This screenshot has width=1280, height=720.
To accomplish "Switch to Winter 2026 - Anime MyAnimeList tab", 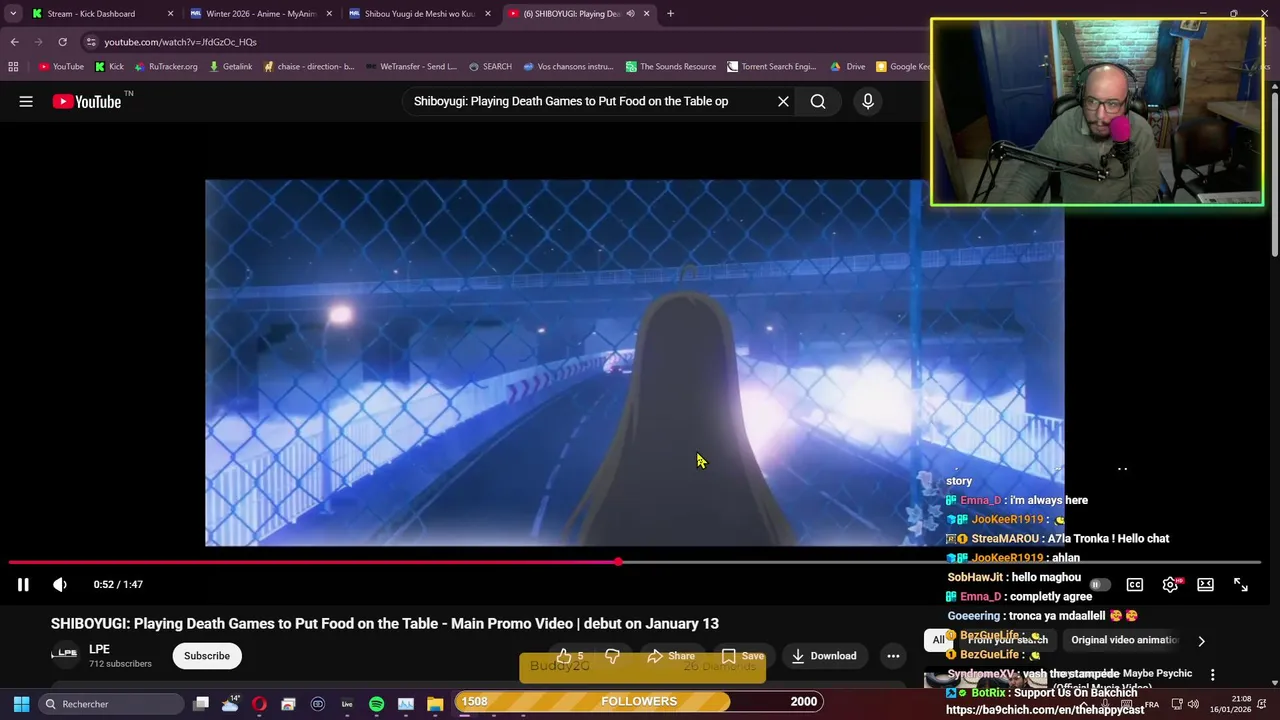I will pyautogui.click(x=260, y=14).
